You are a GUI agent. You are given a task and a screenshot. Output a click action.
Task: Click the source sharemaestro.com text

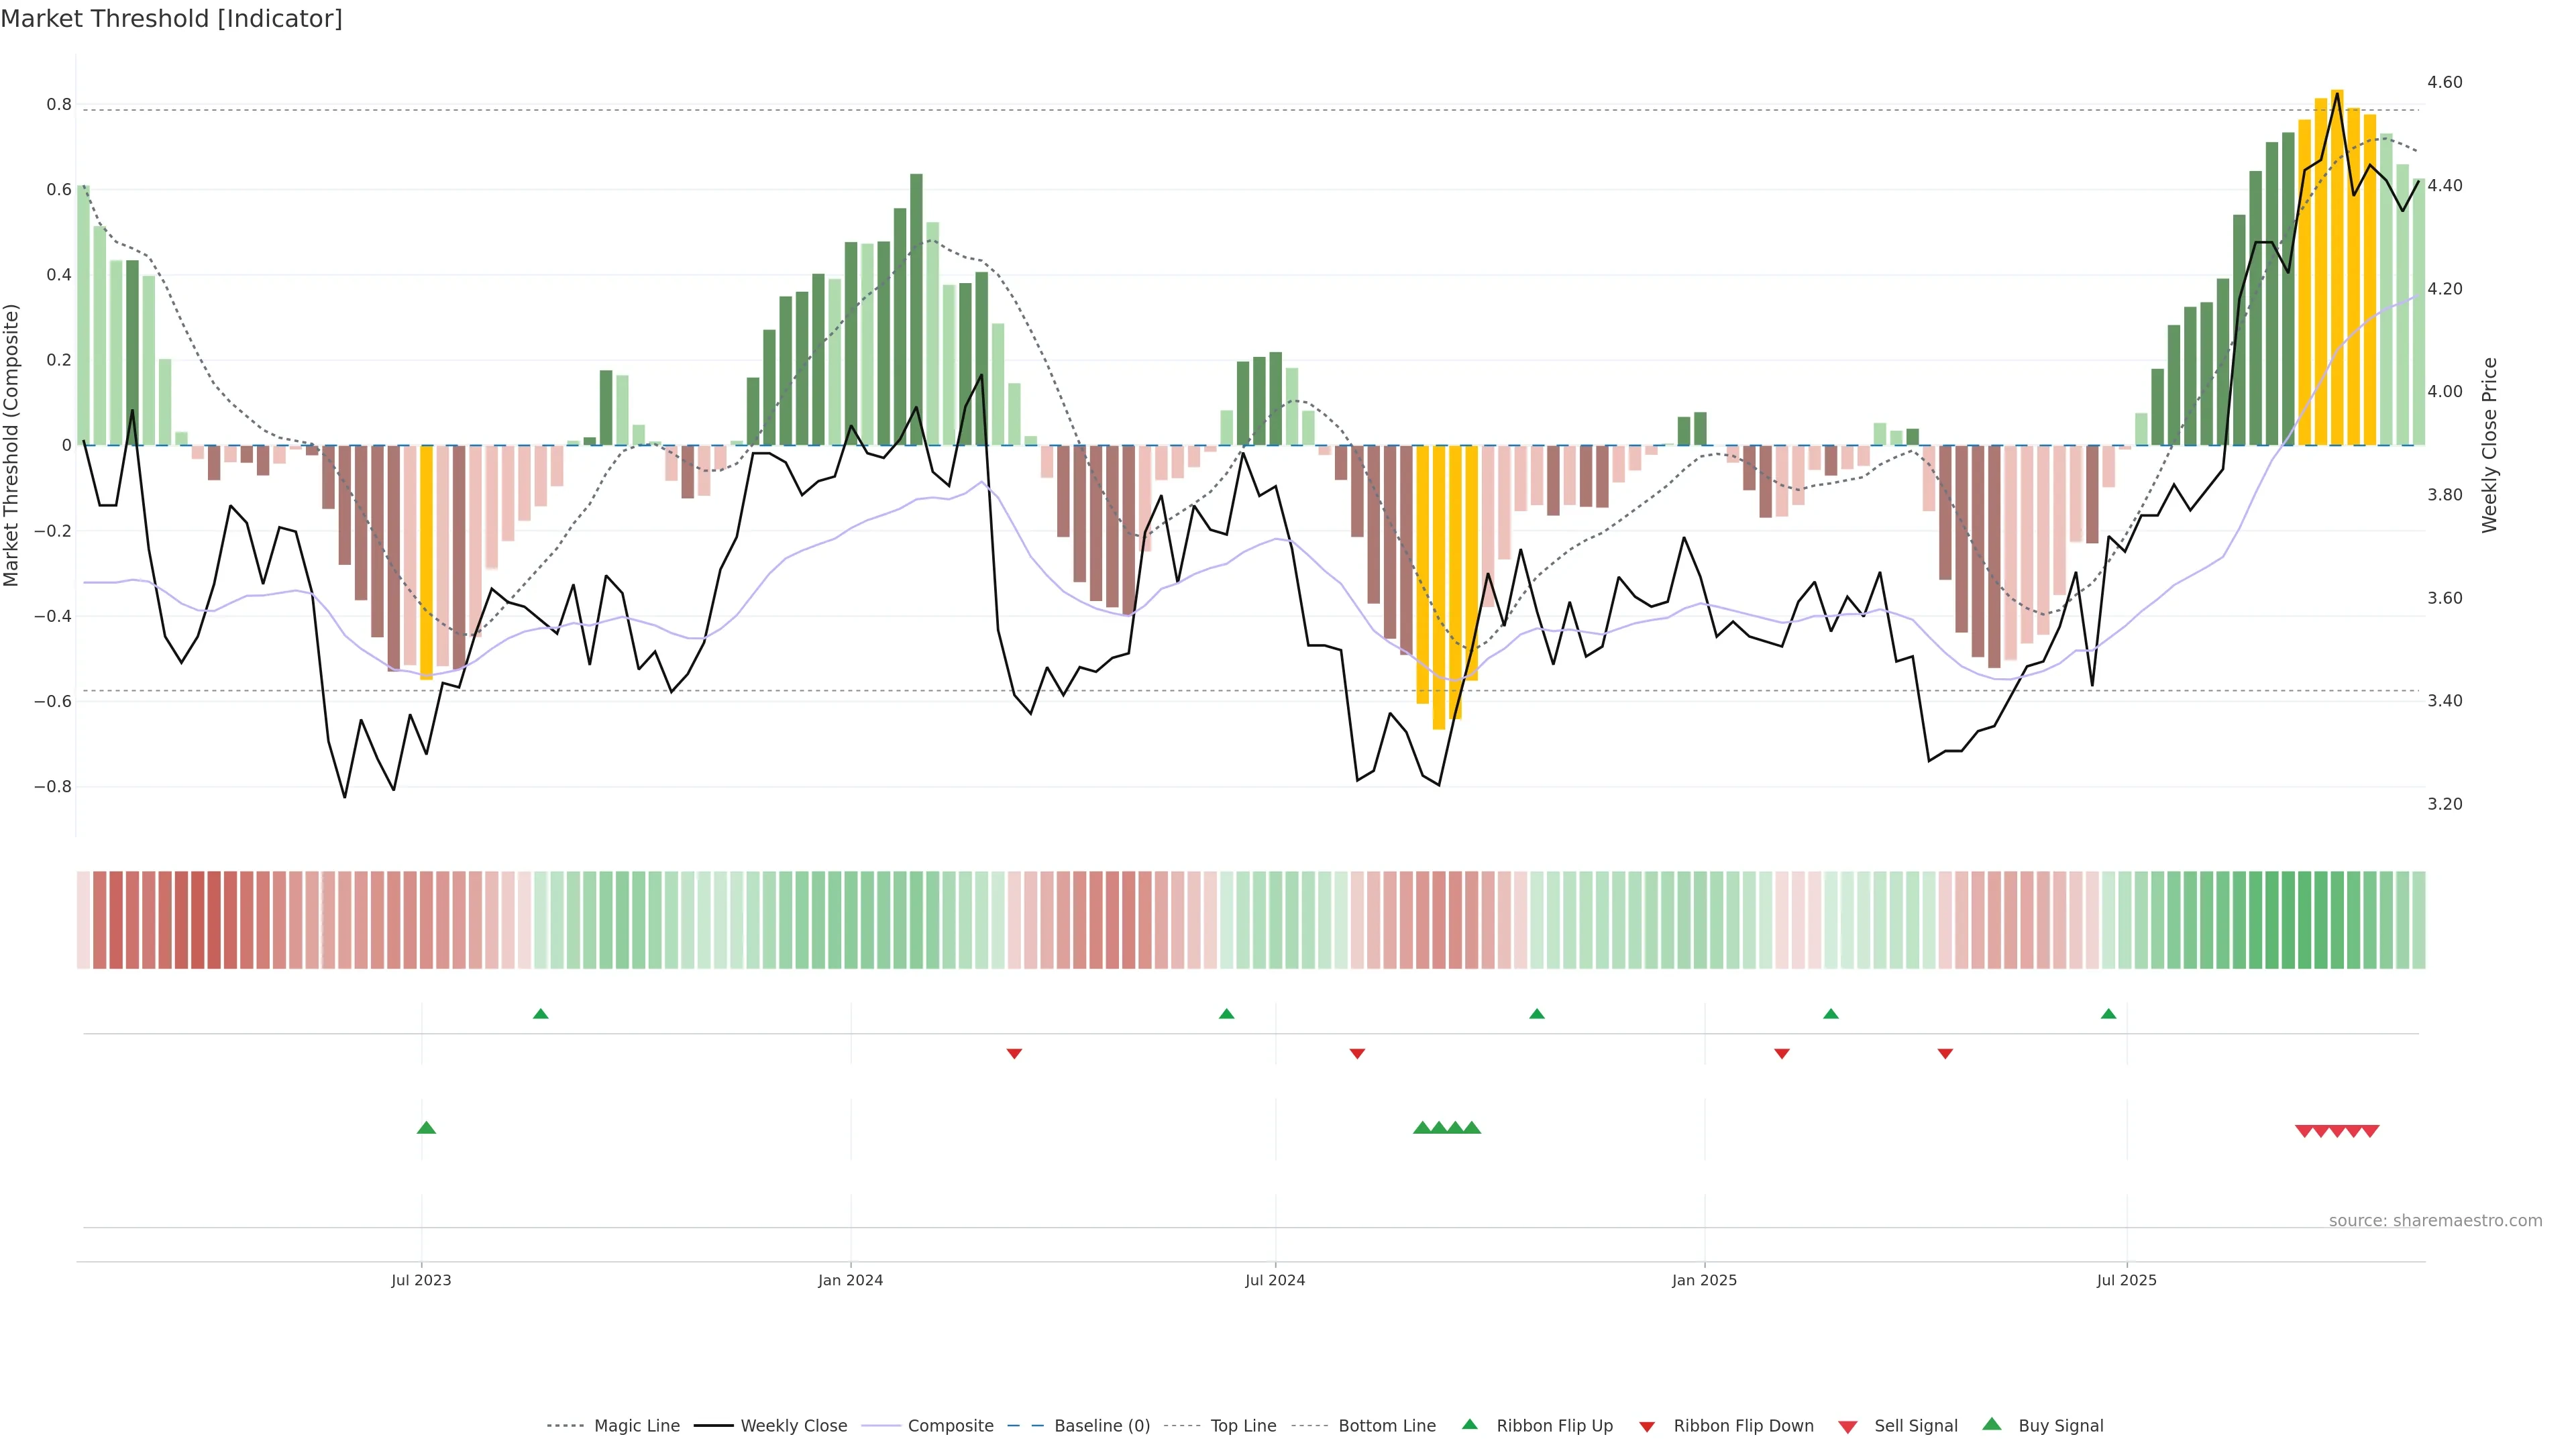(x=2435, y=1221)
